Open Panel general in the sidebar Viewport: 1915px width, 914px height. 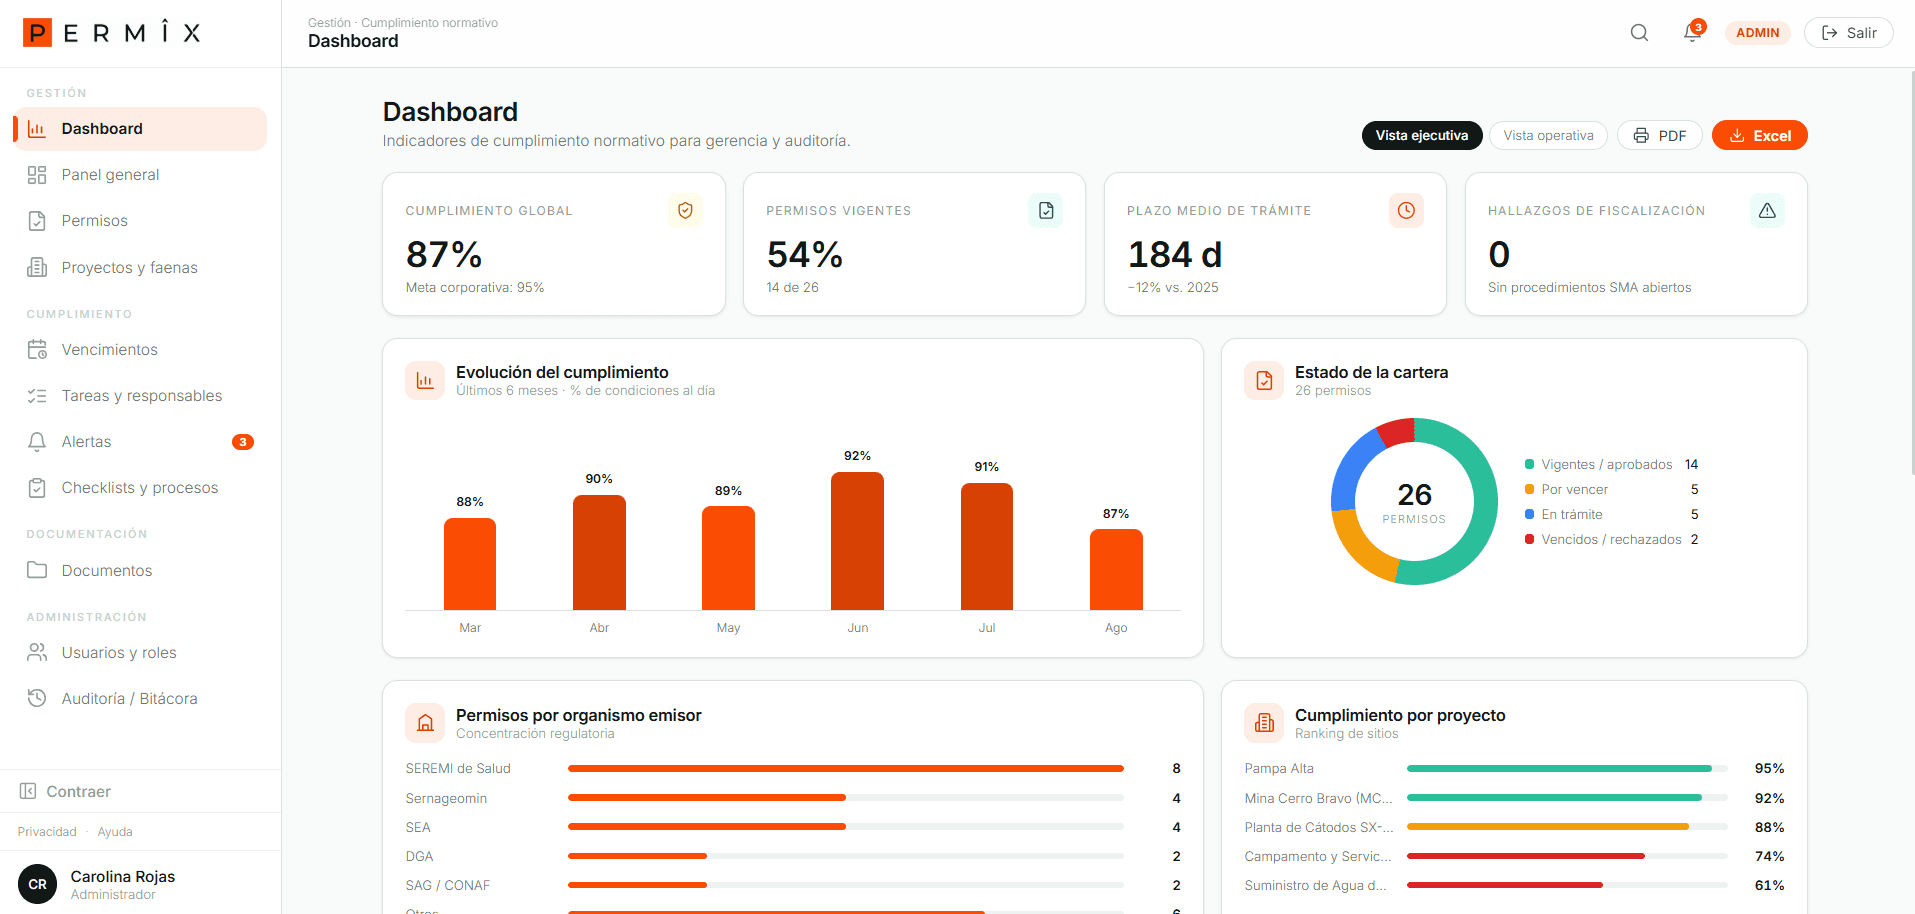tap(140, 175)
